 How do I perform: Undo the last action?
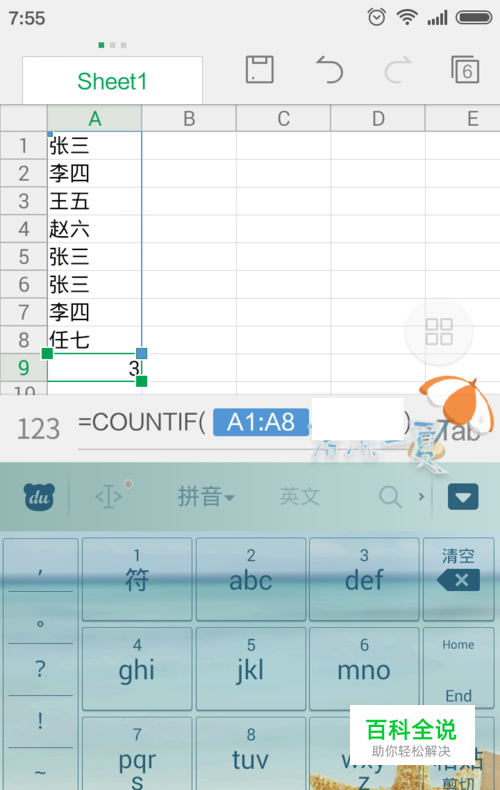(x=330, y=70)
